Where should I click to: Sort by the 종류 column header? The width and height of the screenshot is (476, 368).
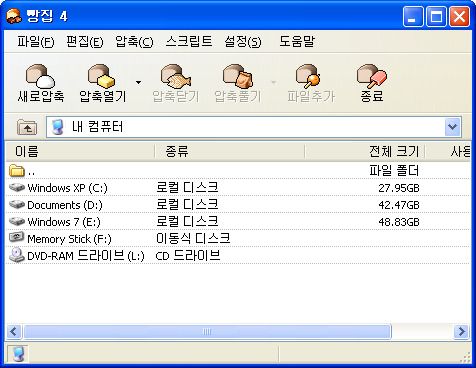(x=230, y=152)
